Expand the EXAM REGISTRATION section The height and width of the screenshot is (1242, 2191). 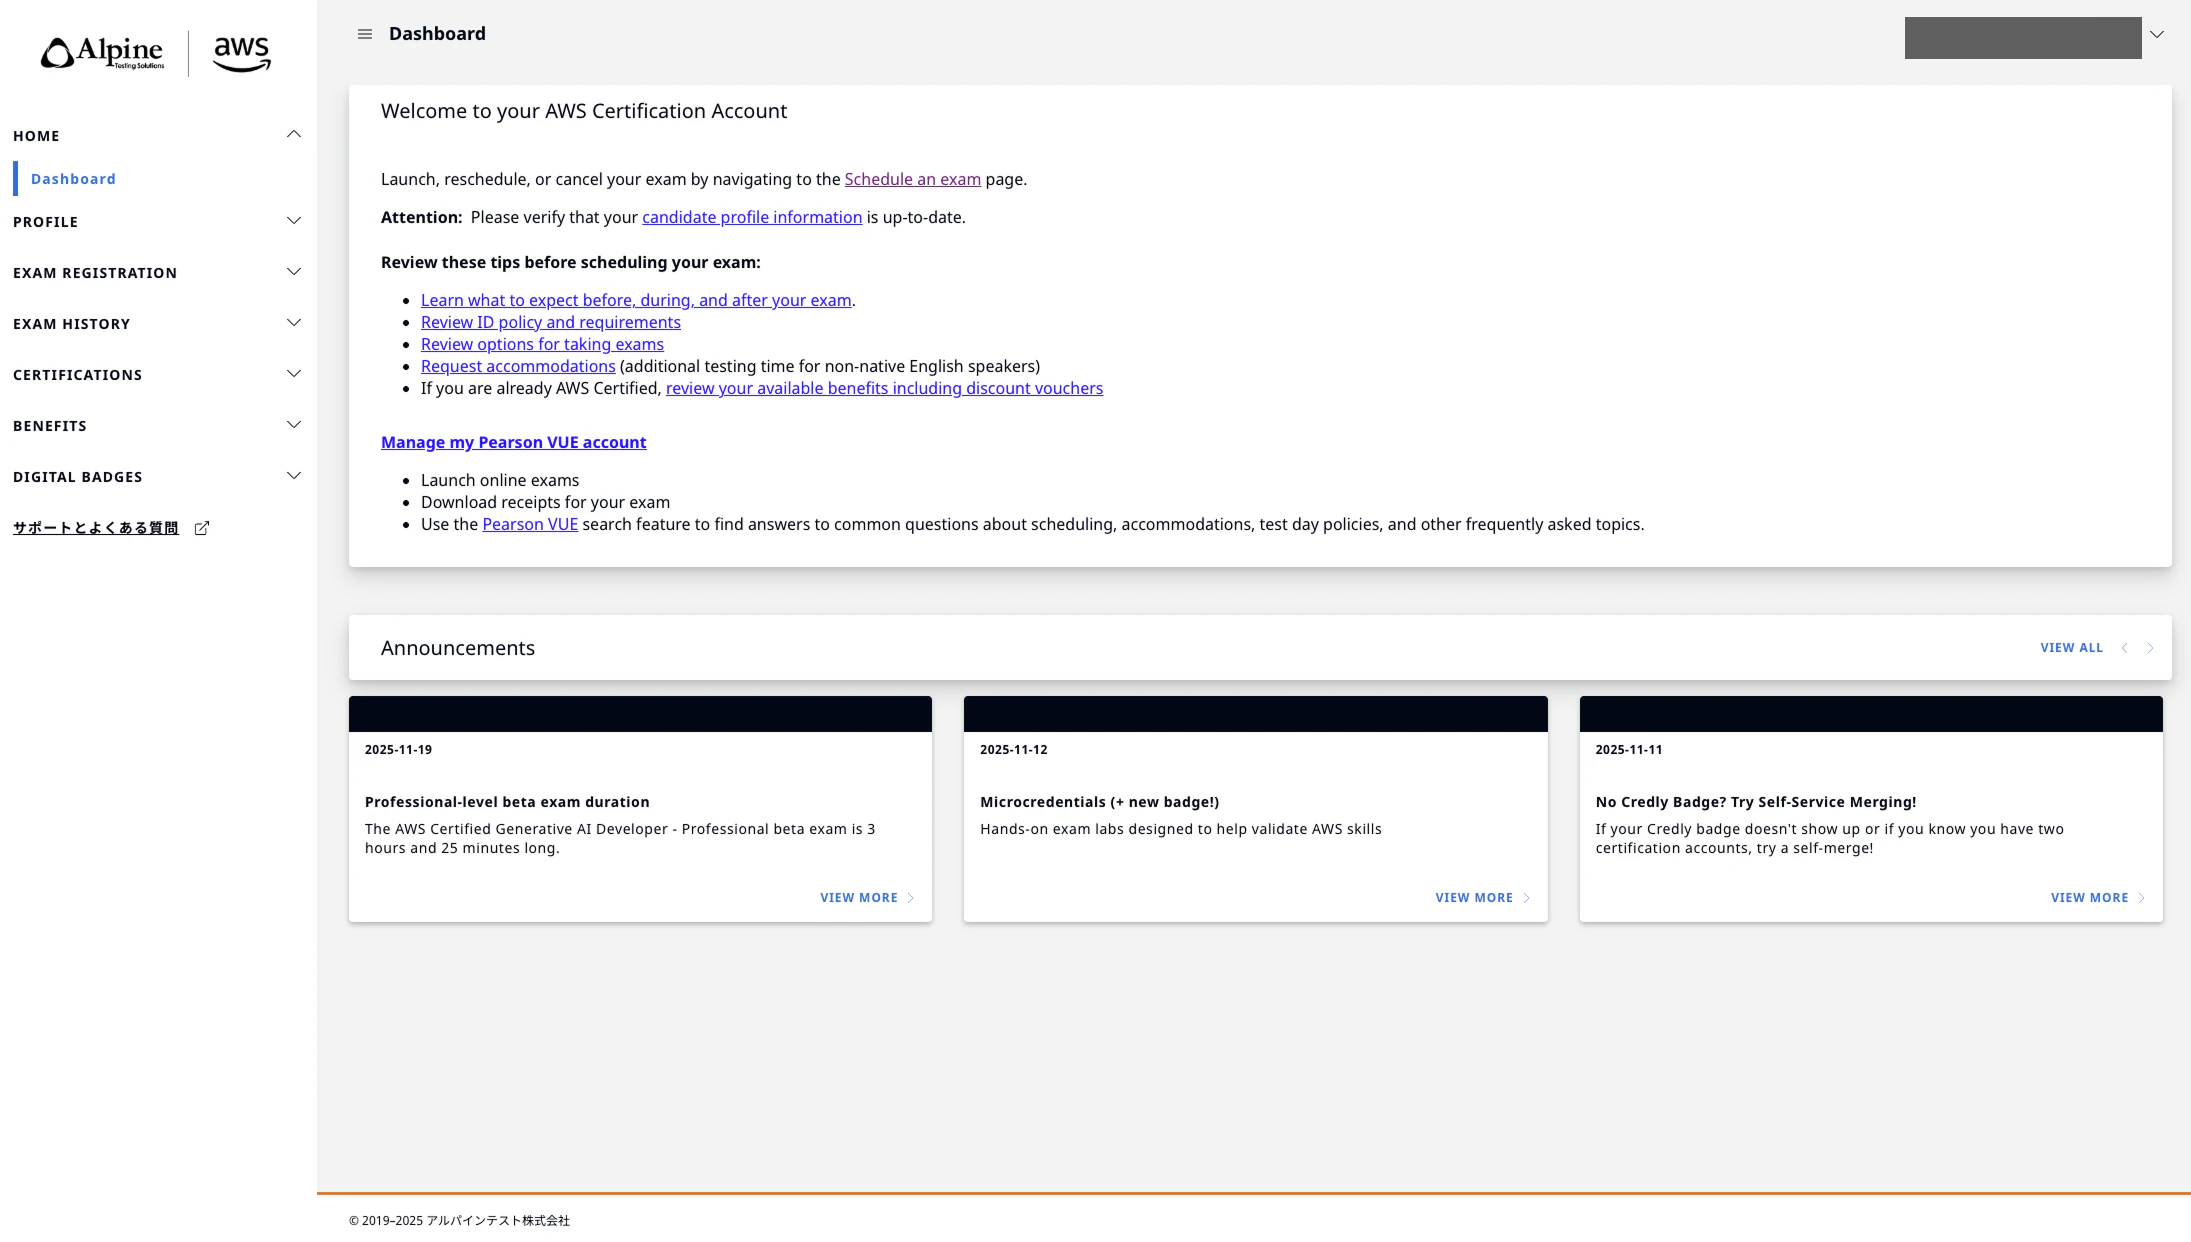coord(157,273)
